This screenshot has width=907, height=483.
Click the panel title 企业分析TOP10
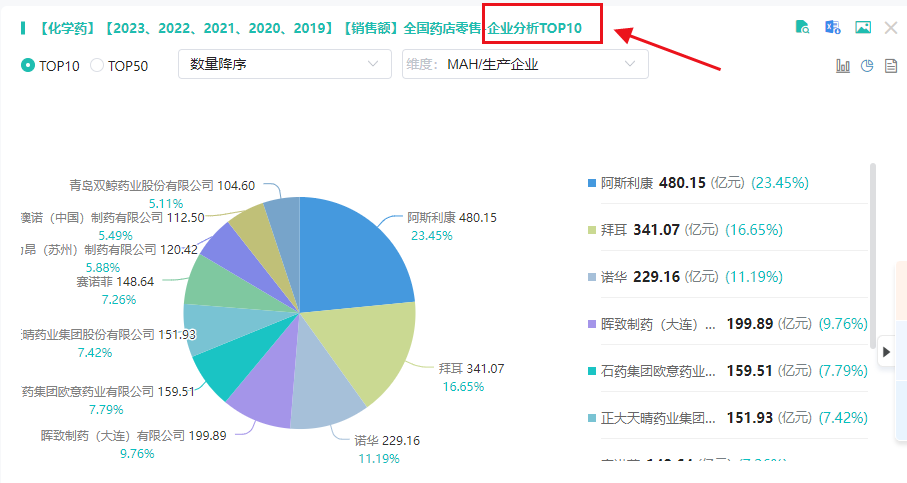coord(534,28)
